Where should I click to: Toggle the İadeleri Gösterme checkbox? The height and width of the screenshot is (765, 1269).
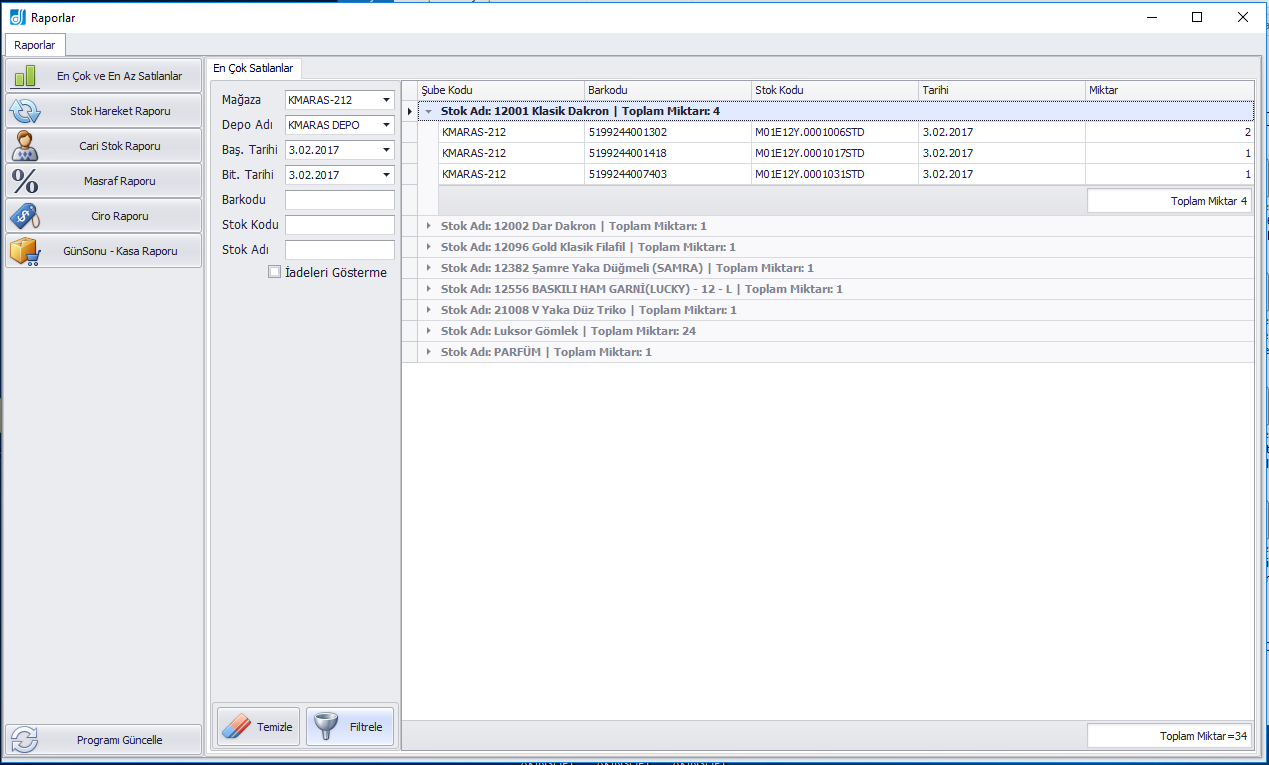click(x=275, y=272)
